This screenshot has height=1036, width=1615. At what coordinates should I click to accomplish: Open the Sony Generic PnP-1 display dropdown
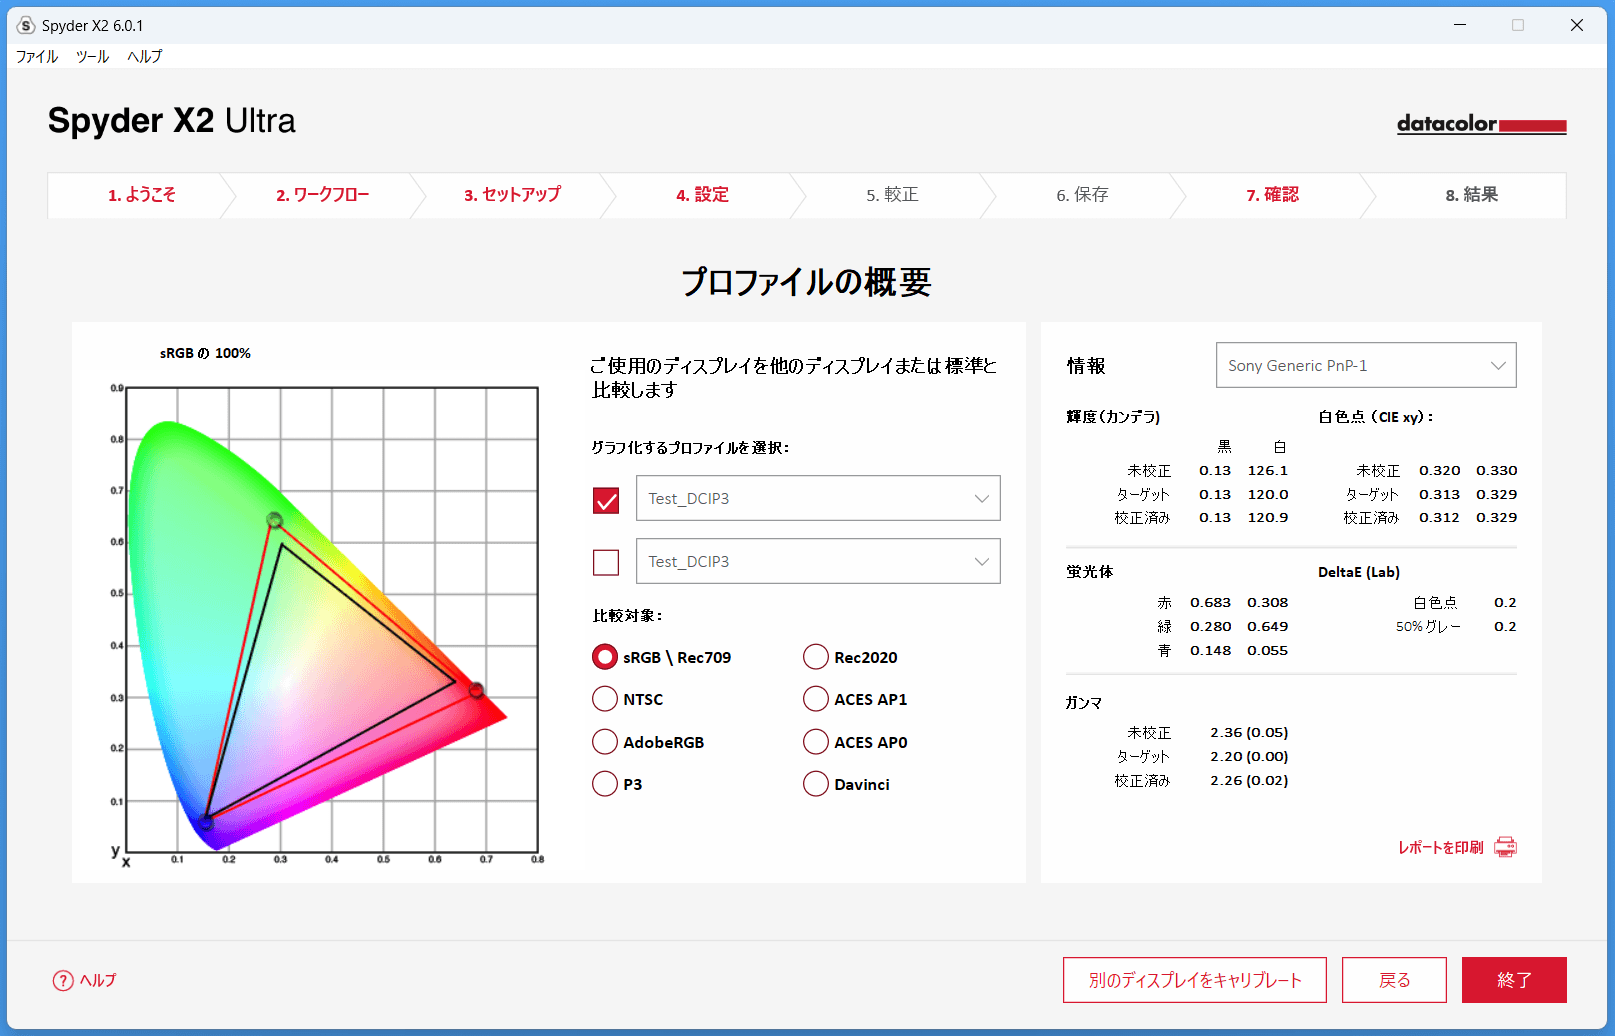coord(1366,365)
